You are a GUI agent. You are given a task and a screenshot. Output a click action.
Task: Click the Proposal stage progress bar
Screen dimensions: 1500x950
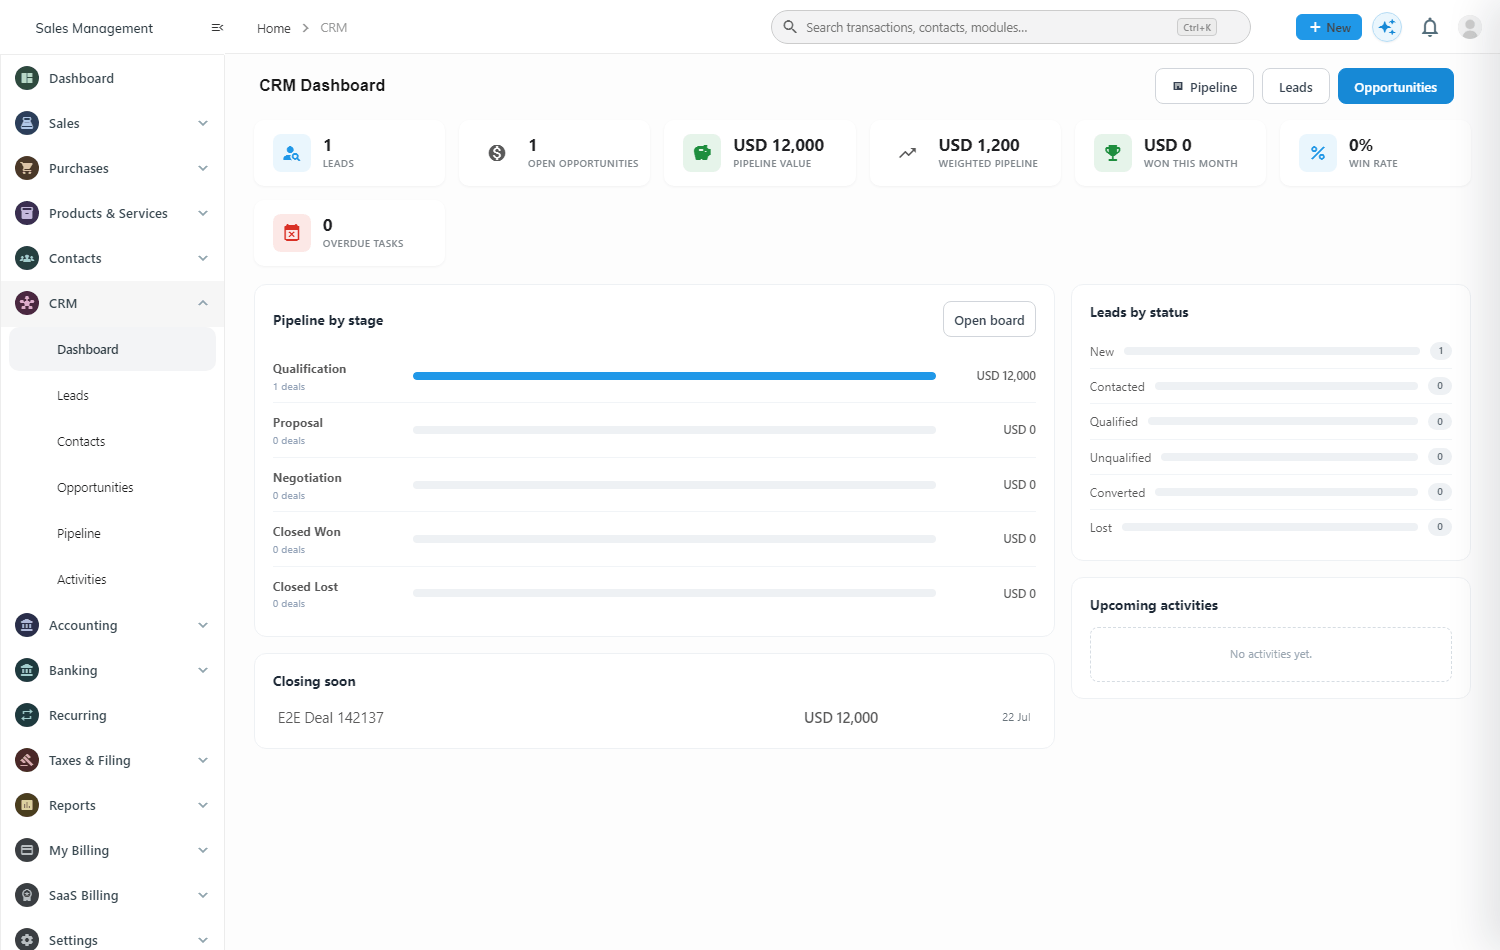[674, 430]
